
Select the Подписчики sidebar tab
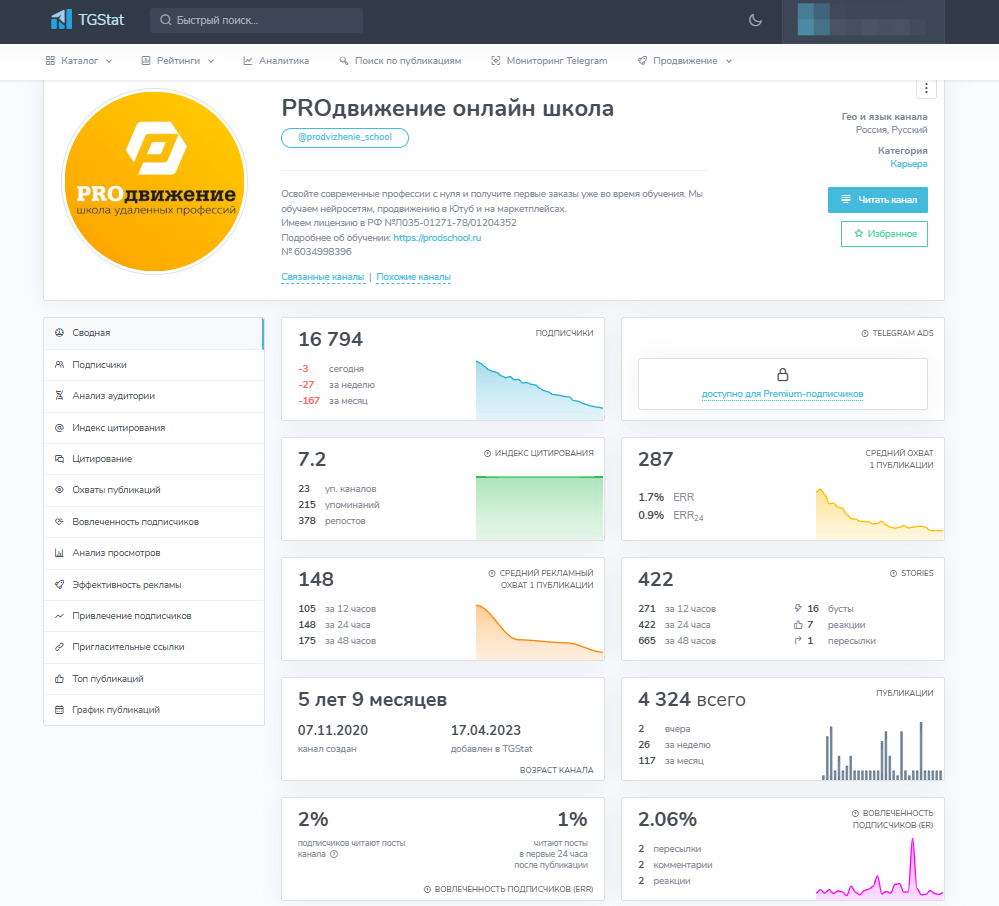tap(154, 365)
